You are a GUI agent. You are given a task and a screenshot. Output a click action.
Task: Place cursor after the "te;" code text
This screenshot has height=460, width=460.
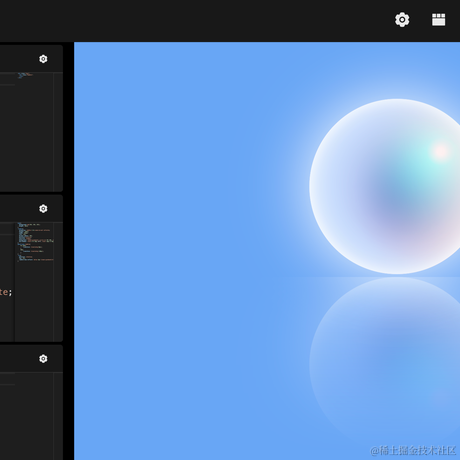click(x=13, y=292)
